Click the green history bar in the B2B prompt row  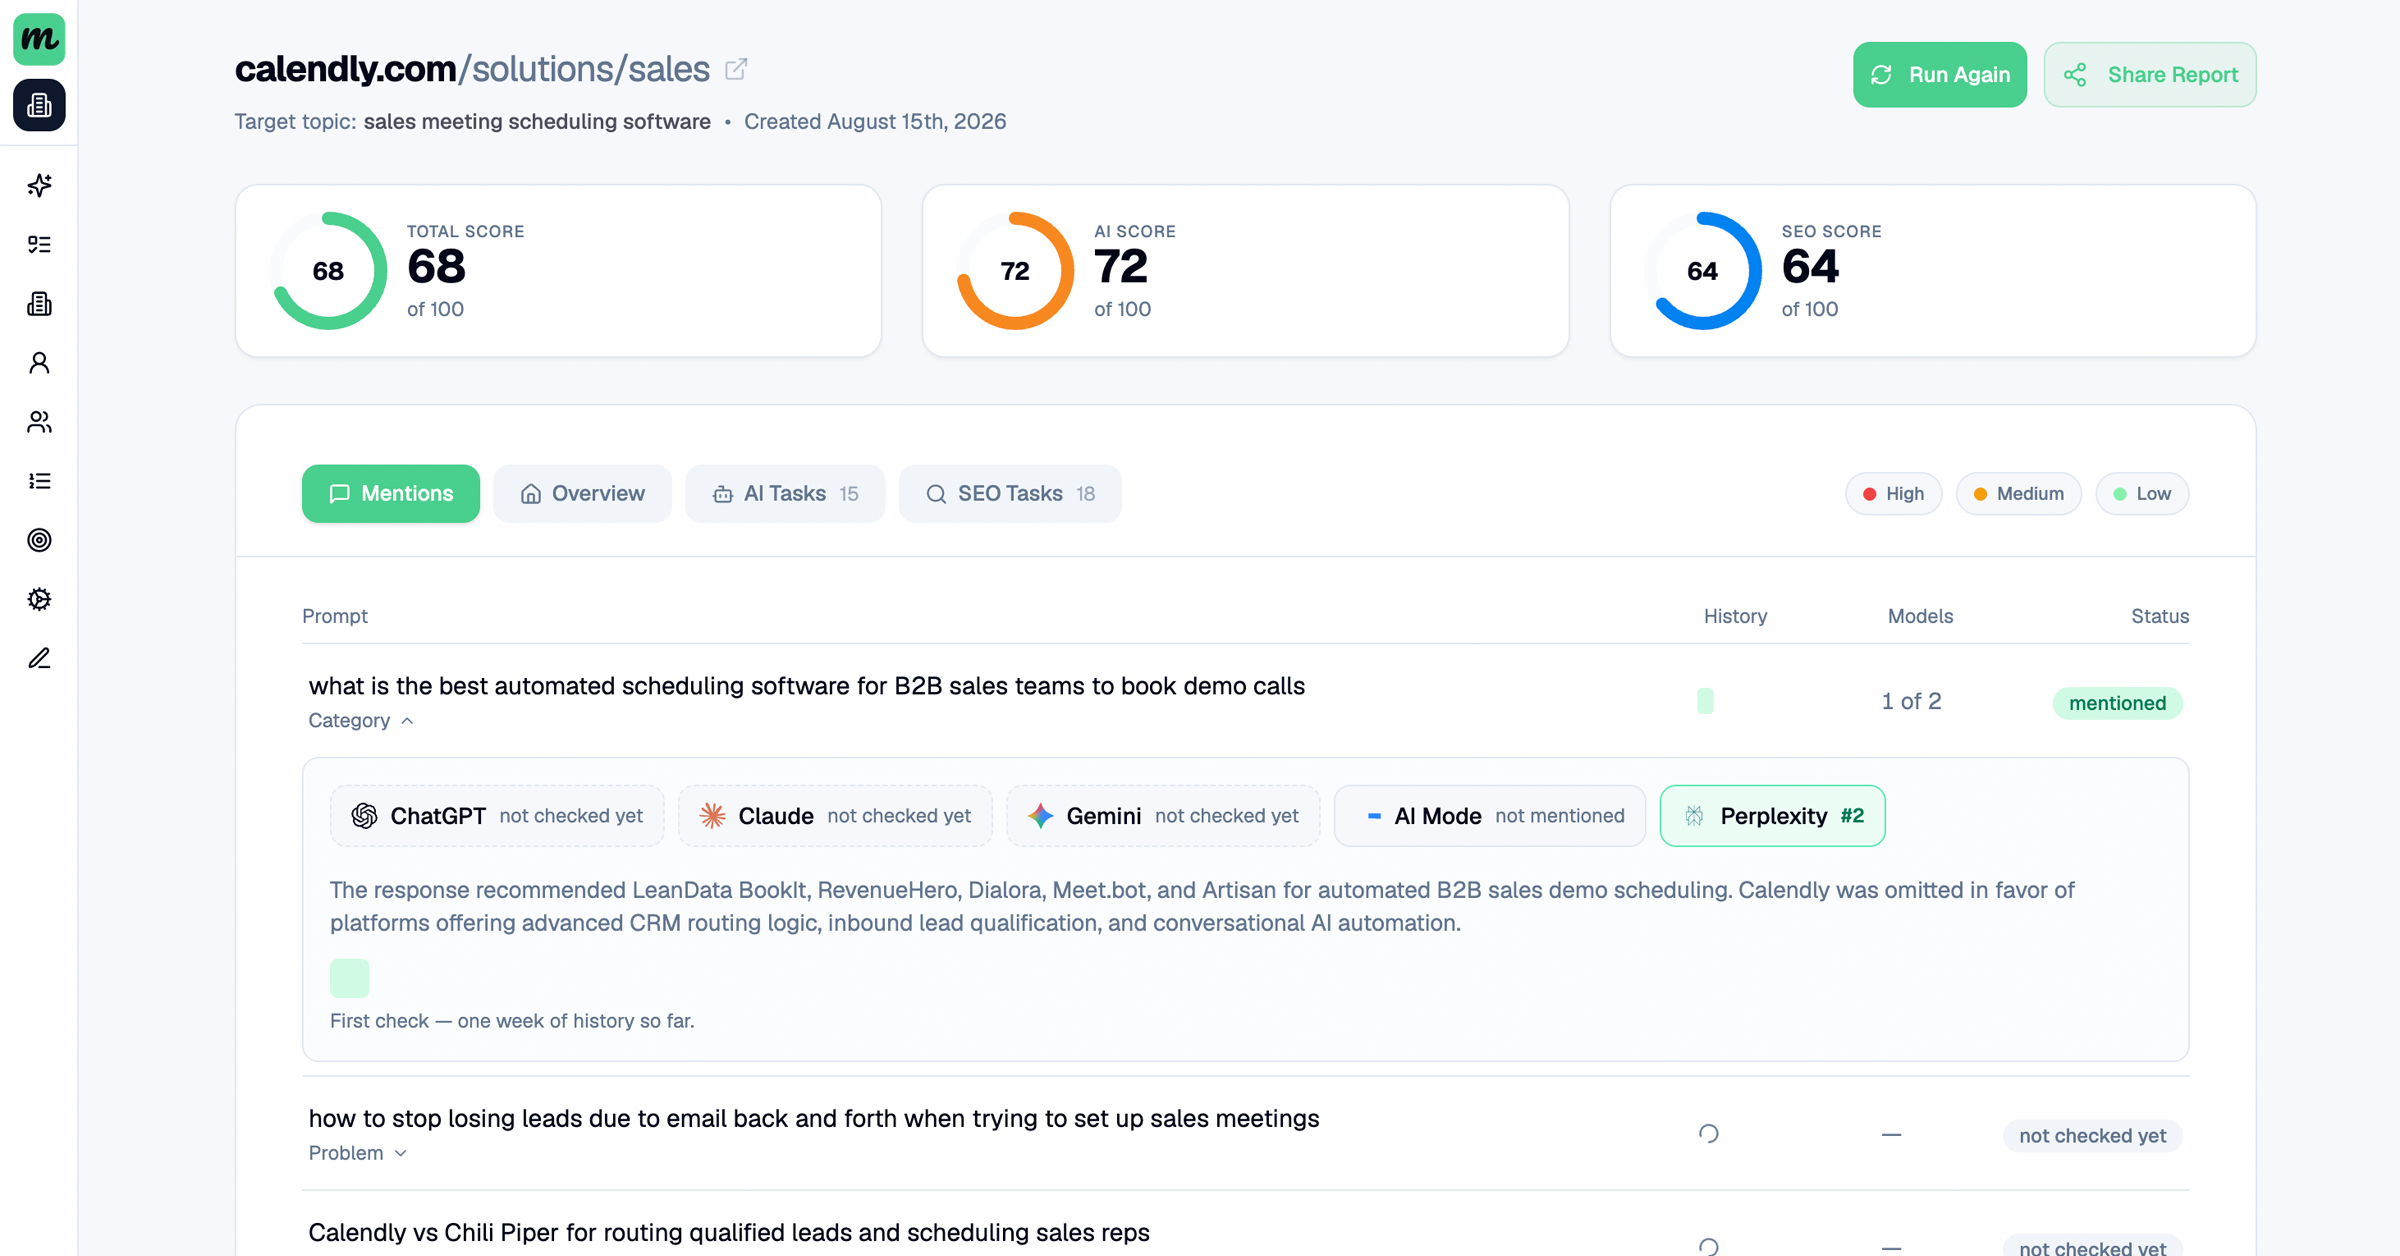pos(1705,701)
